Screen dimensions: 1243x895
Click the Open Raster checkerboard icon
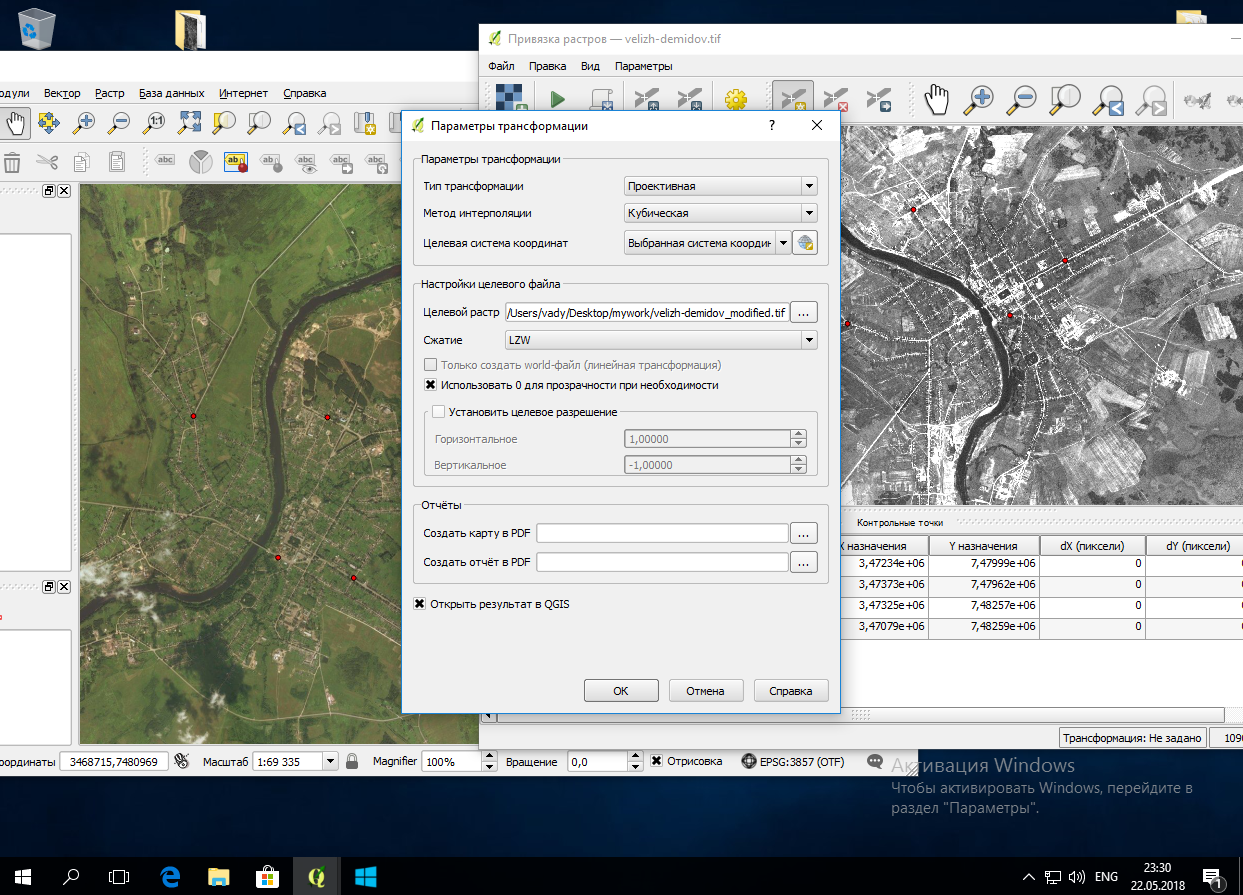pos(511,99)
